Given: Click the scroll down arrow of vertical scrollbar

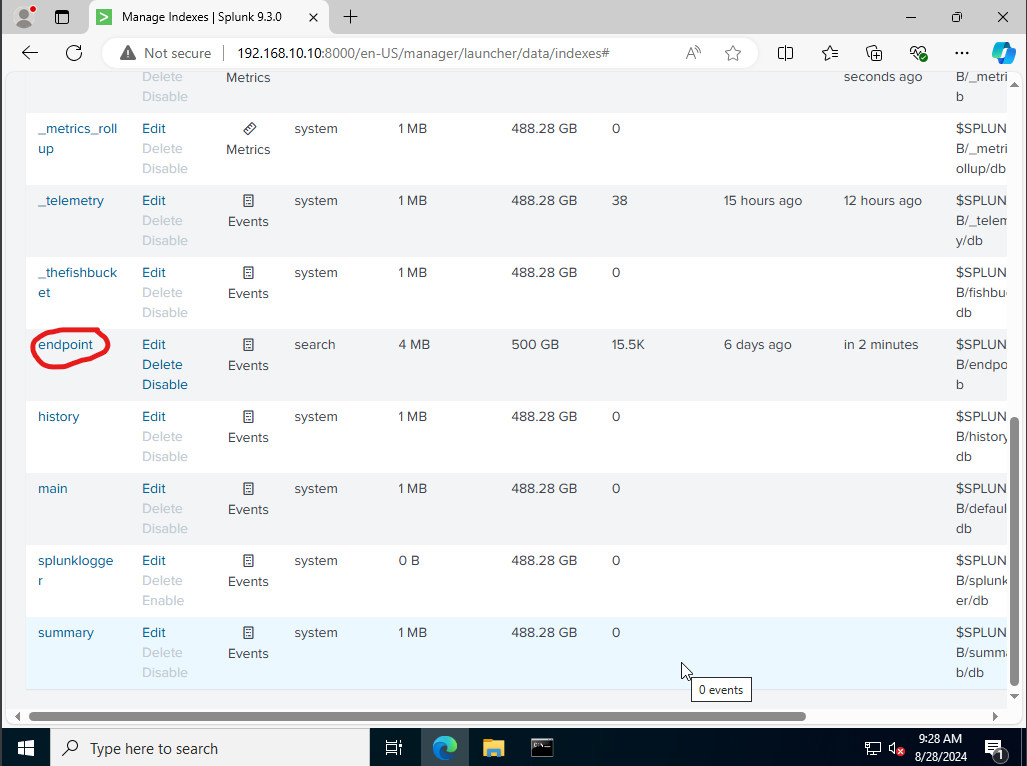Looking at the screenshot, I should pos(1014,697).
